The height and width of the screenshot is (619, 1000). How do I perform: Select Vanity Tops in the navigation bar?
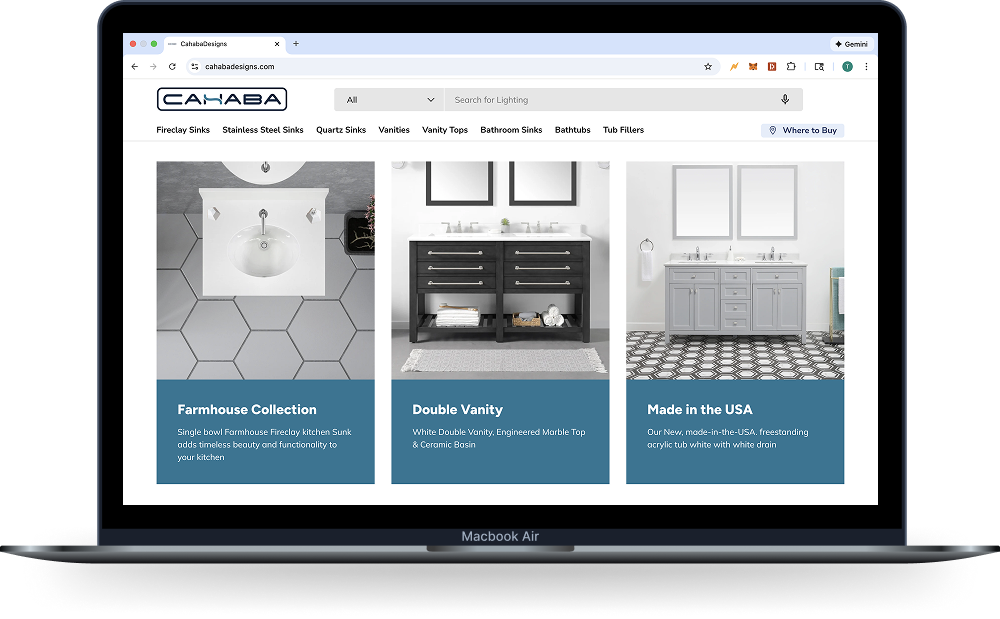coord(445,130)
